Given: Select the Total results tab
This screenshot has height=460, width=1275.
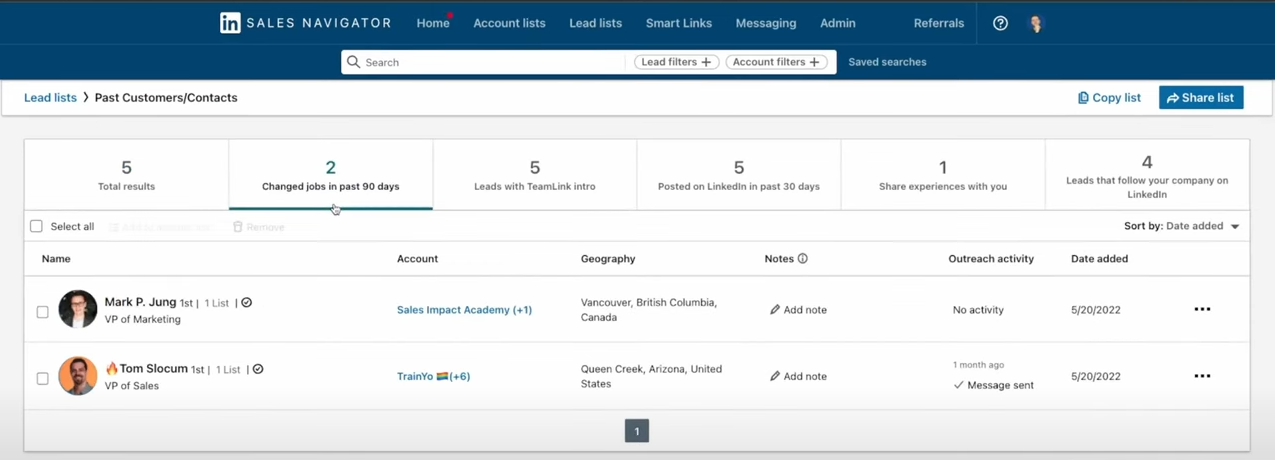Looking at the screenshot, I should (x=126, y=175).
